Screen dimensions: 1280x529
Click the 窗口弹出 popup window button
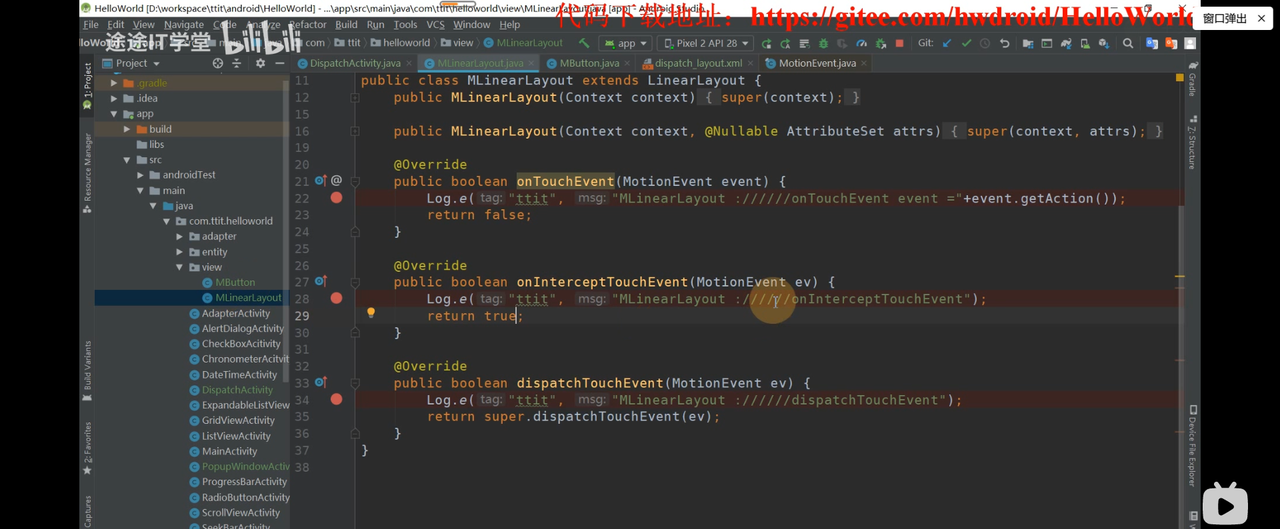click(1232, 18)
